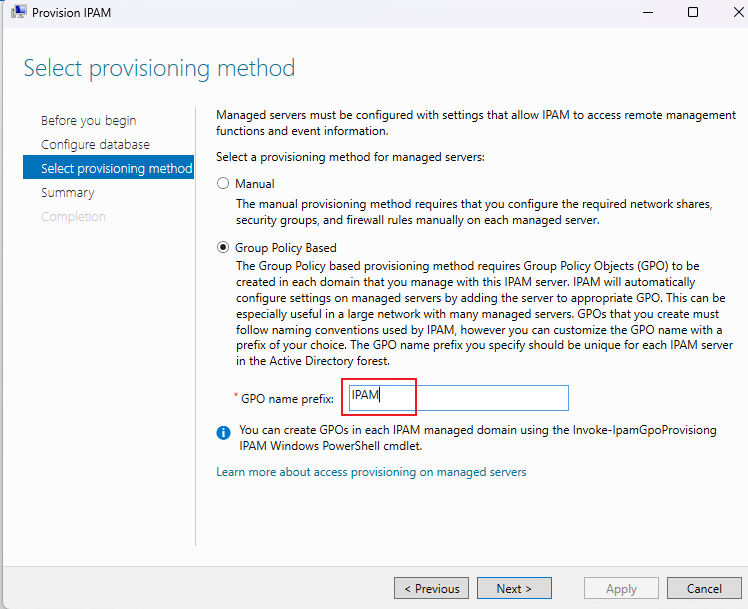The image size is (748, 609).
Task: Go to Summary step
Action: click(x=67, y=193)
